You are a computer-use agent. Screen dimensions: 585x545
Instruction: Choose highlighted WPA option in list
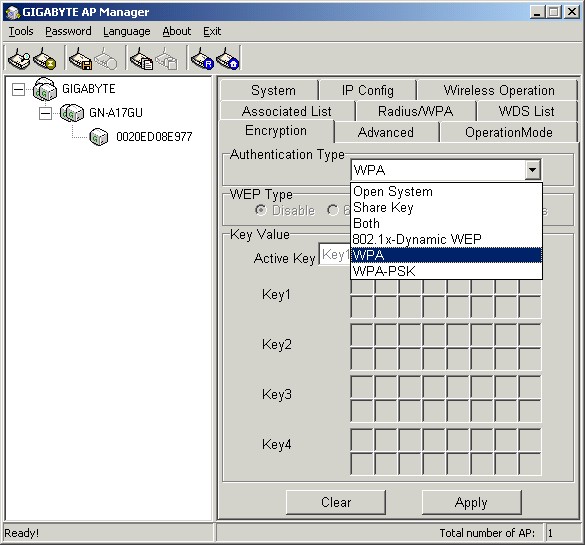(x=447, y=255)
